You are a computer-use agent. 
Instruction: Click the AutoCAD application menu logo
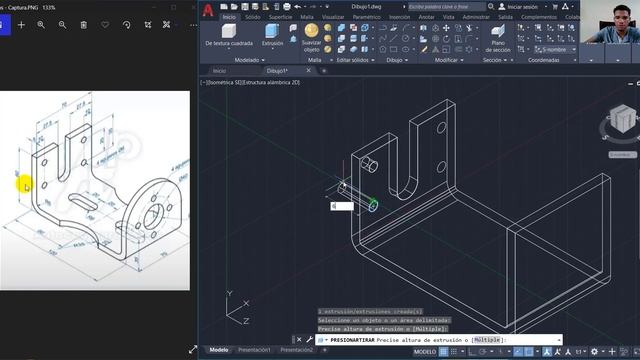point(208,10)
